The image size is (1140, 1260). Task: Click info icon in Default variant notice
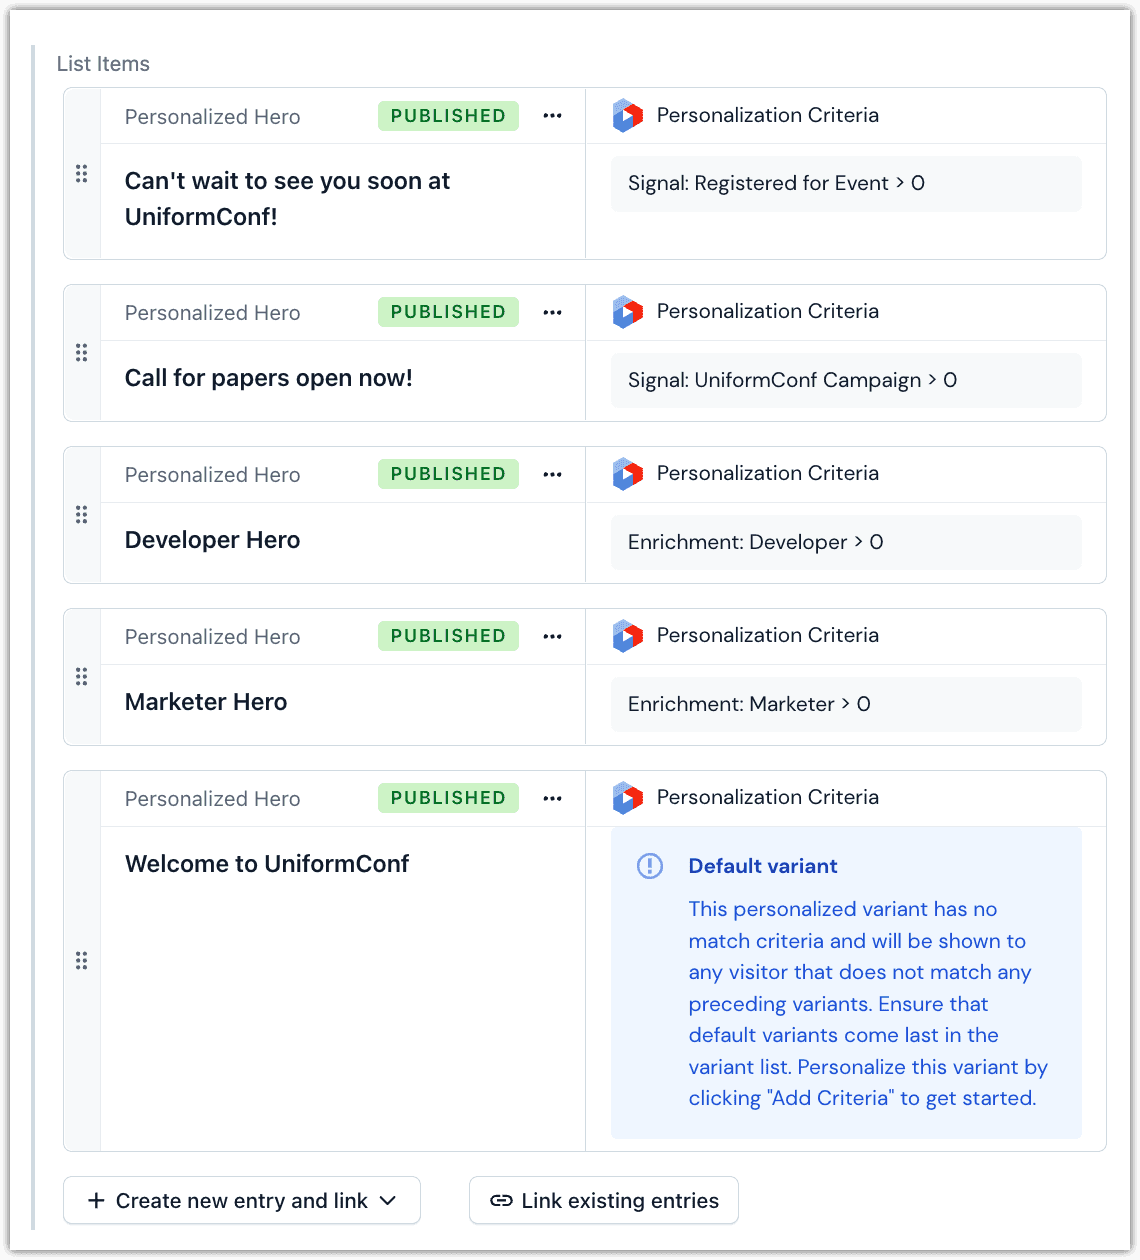pos(650,866)
